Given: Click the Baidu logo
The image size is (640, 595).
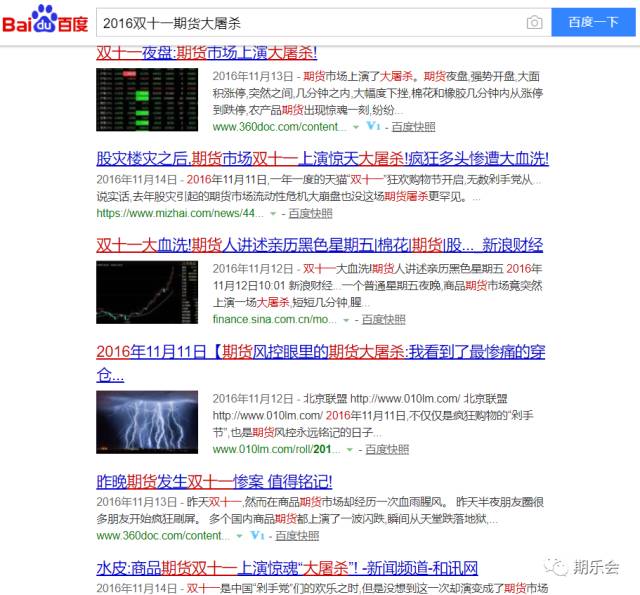Looking at the screenshot, I should (45, 20).
